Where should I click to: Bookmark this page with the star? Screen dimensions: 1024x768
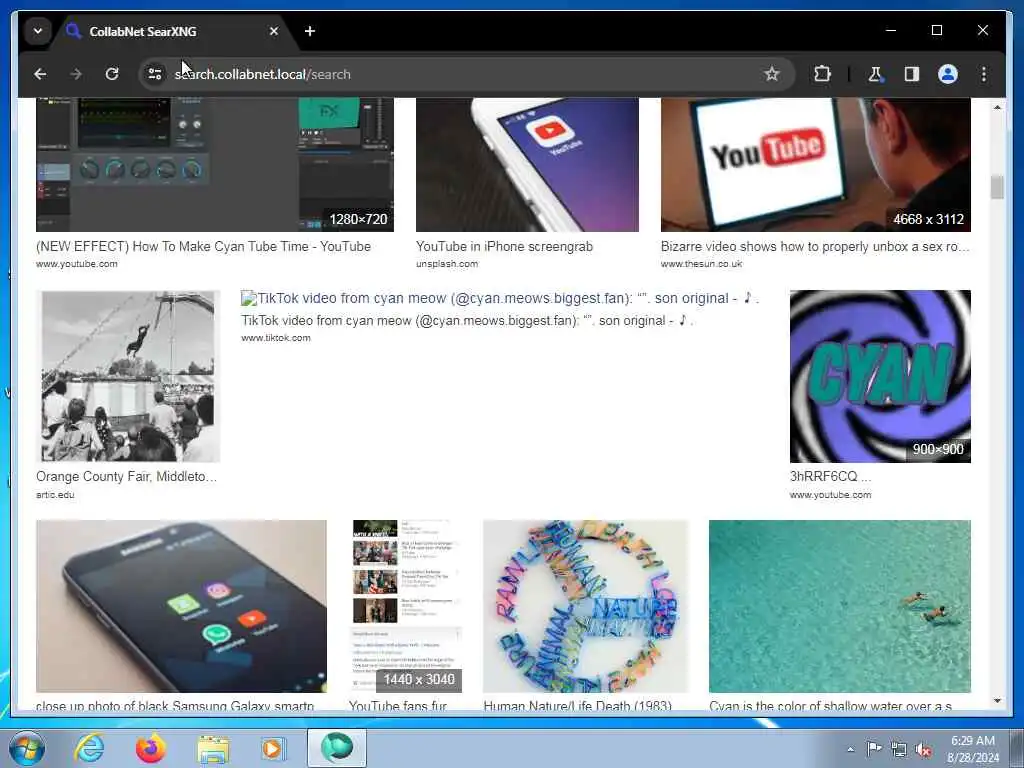[x=771, y=74]
